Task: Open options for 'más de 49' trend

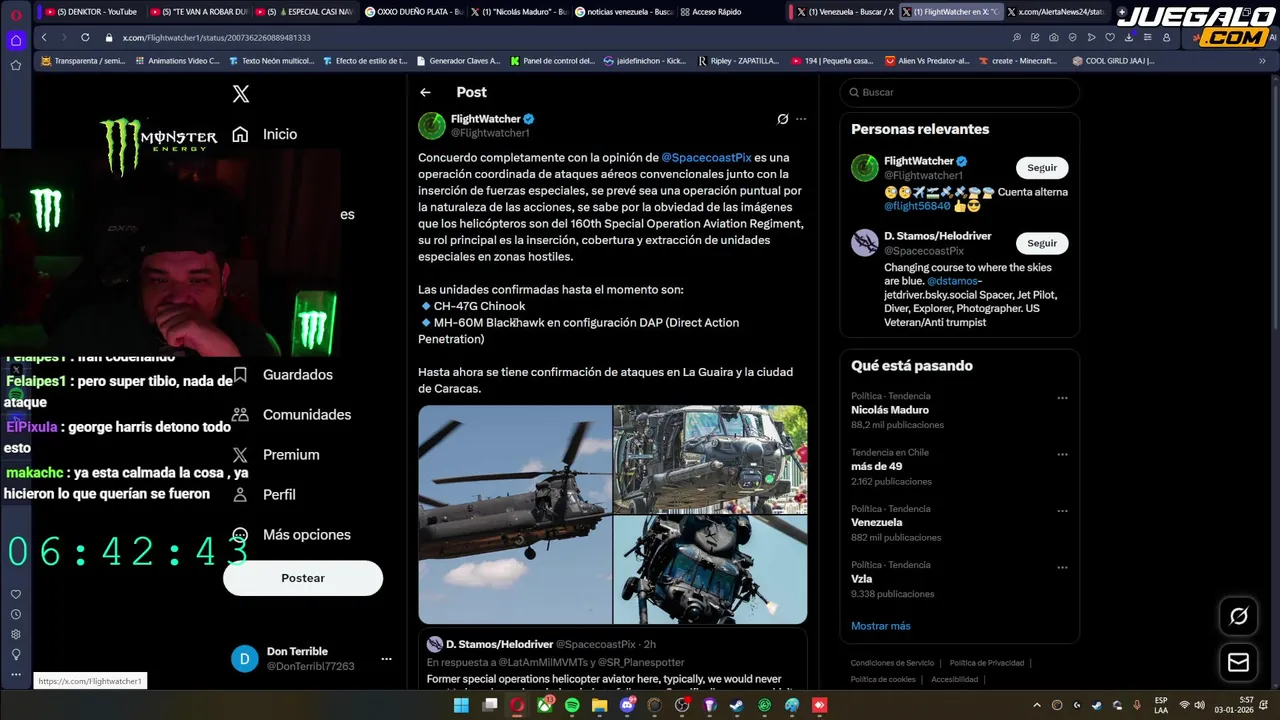Action: click(x=1062, y=454)
